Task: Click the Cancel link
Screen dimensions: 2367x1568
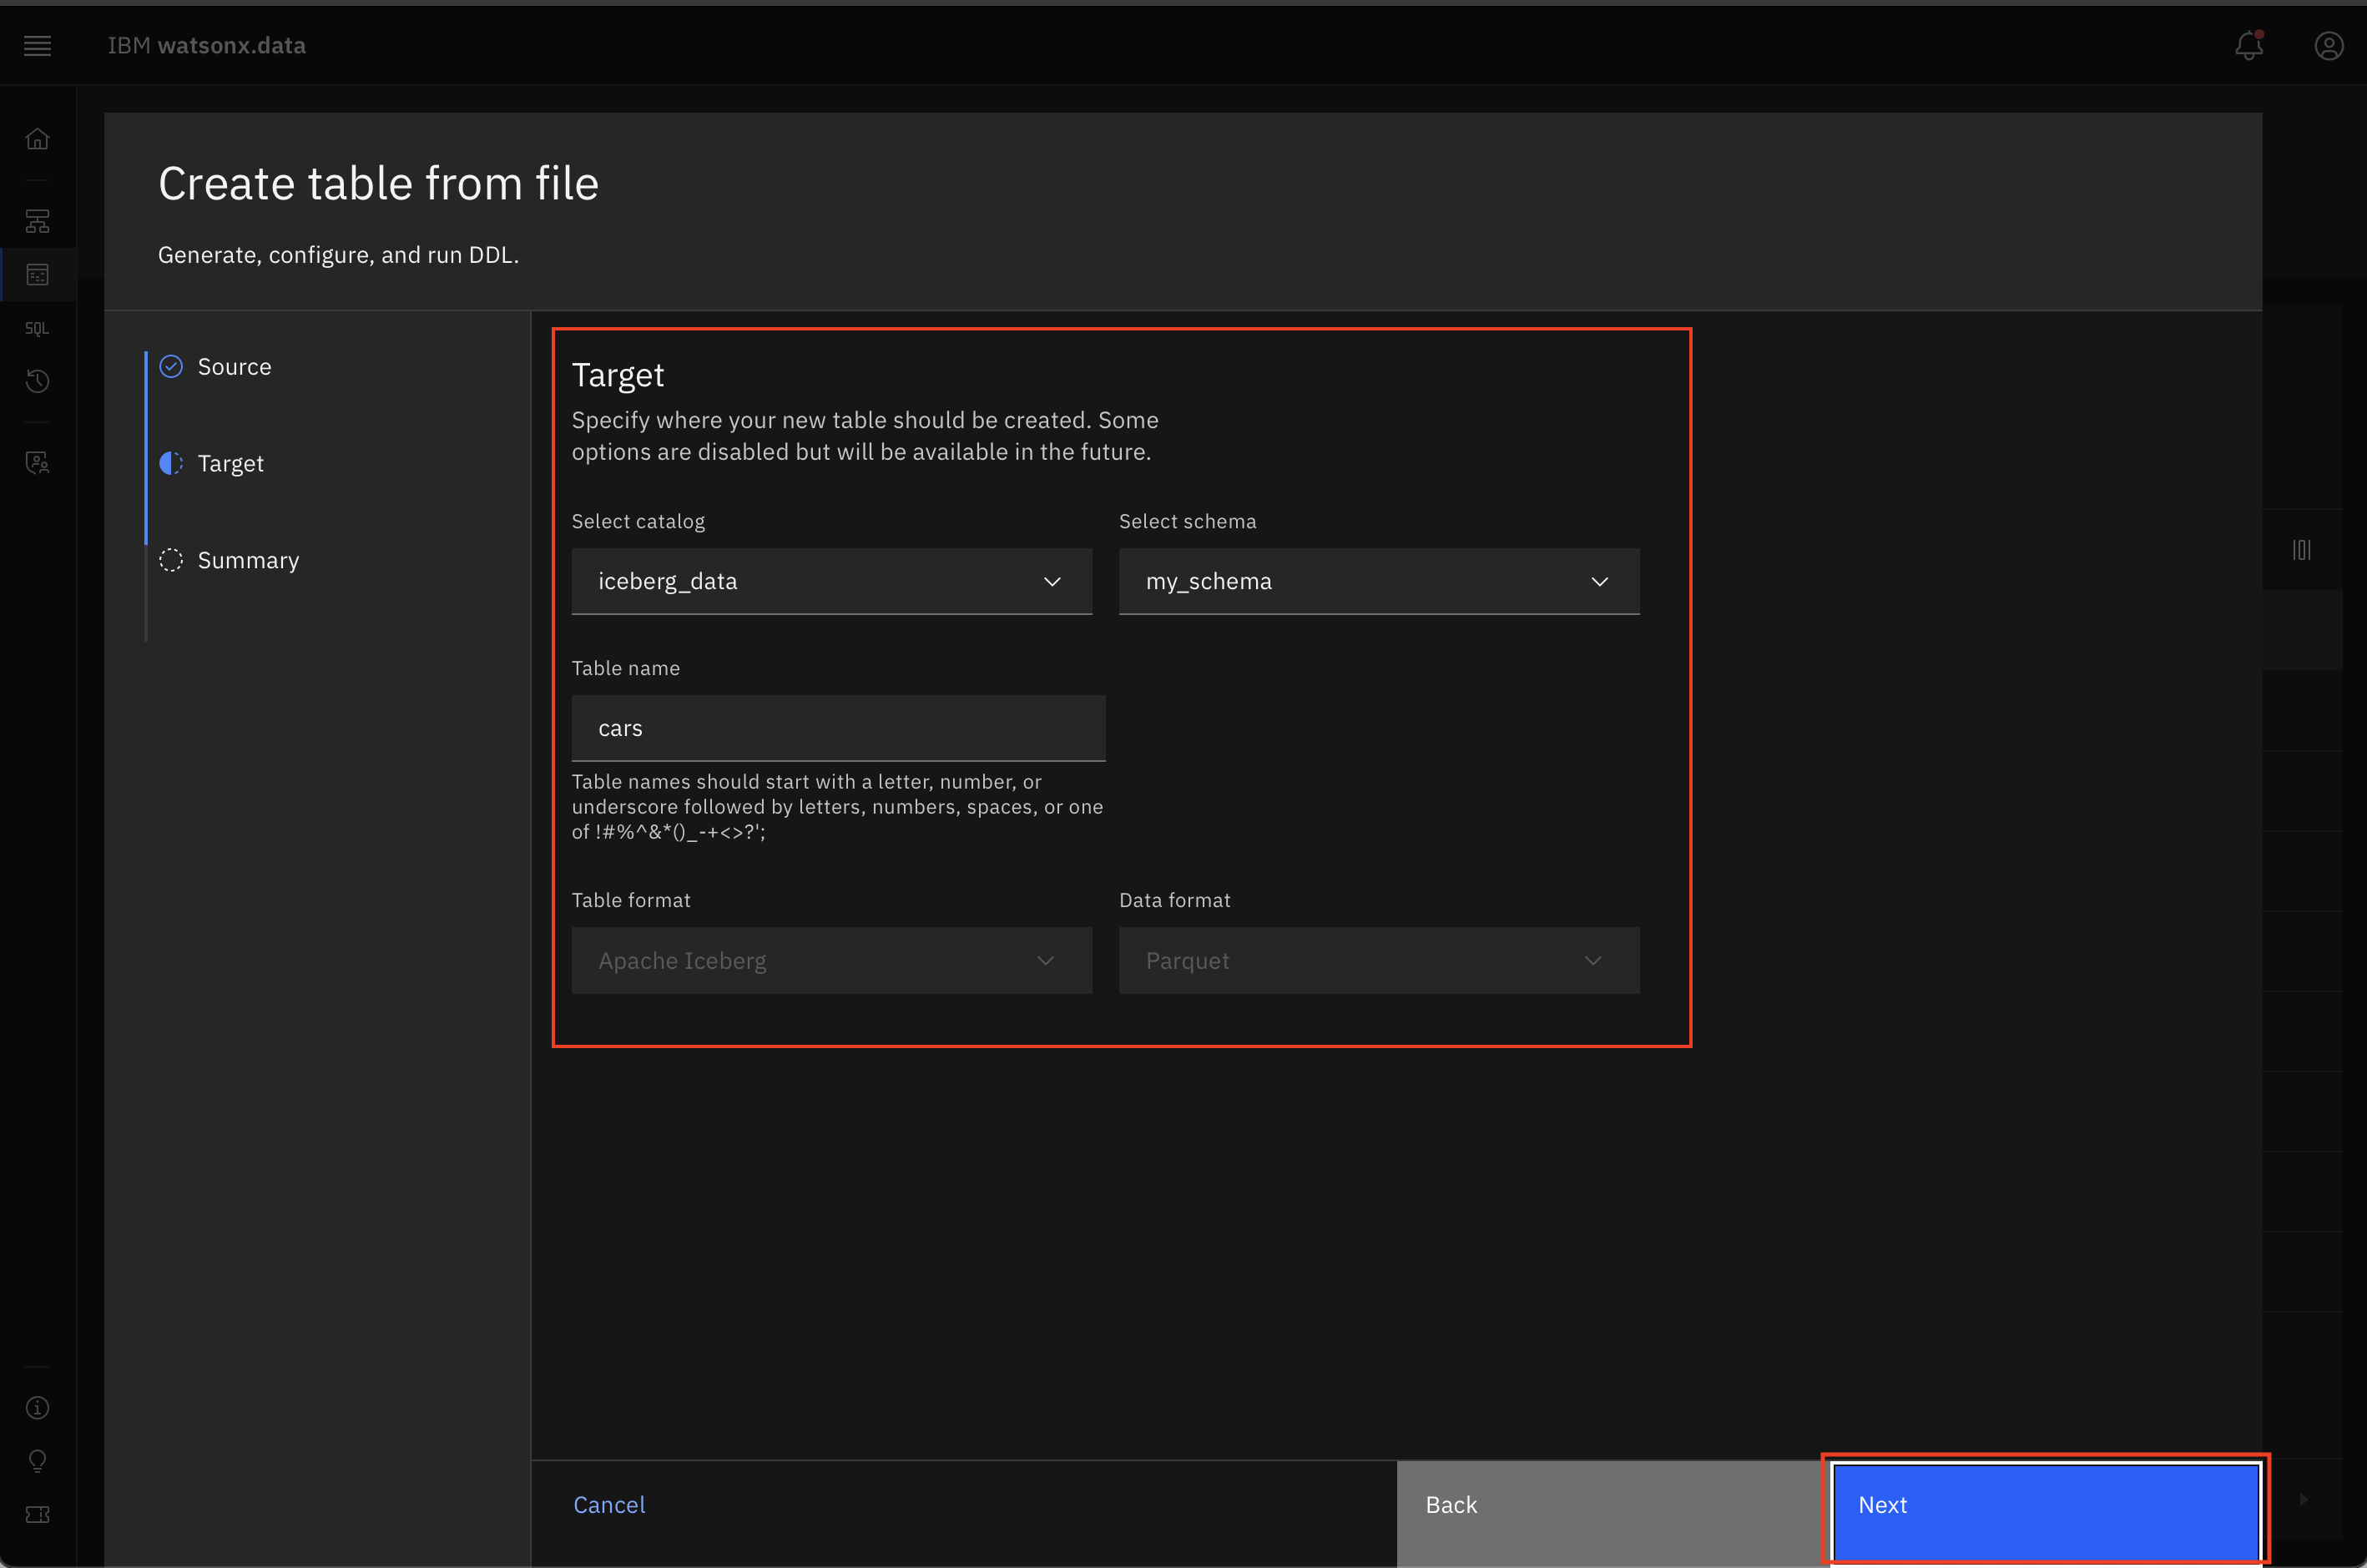Action: pos(609,1505)
